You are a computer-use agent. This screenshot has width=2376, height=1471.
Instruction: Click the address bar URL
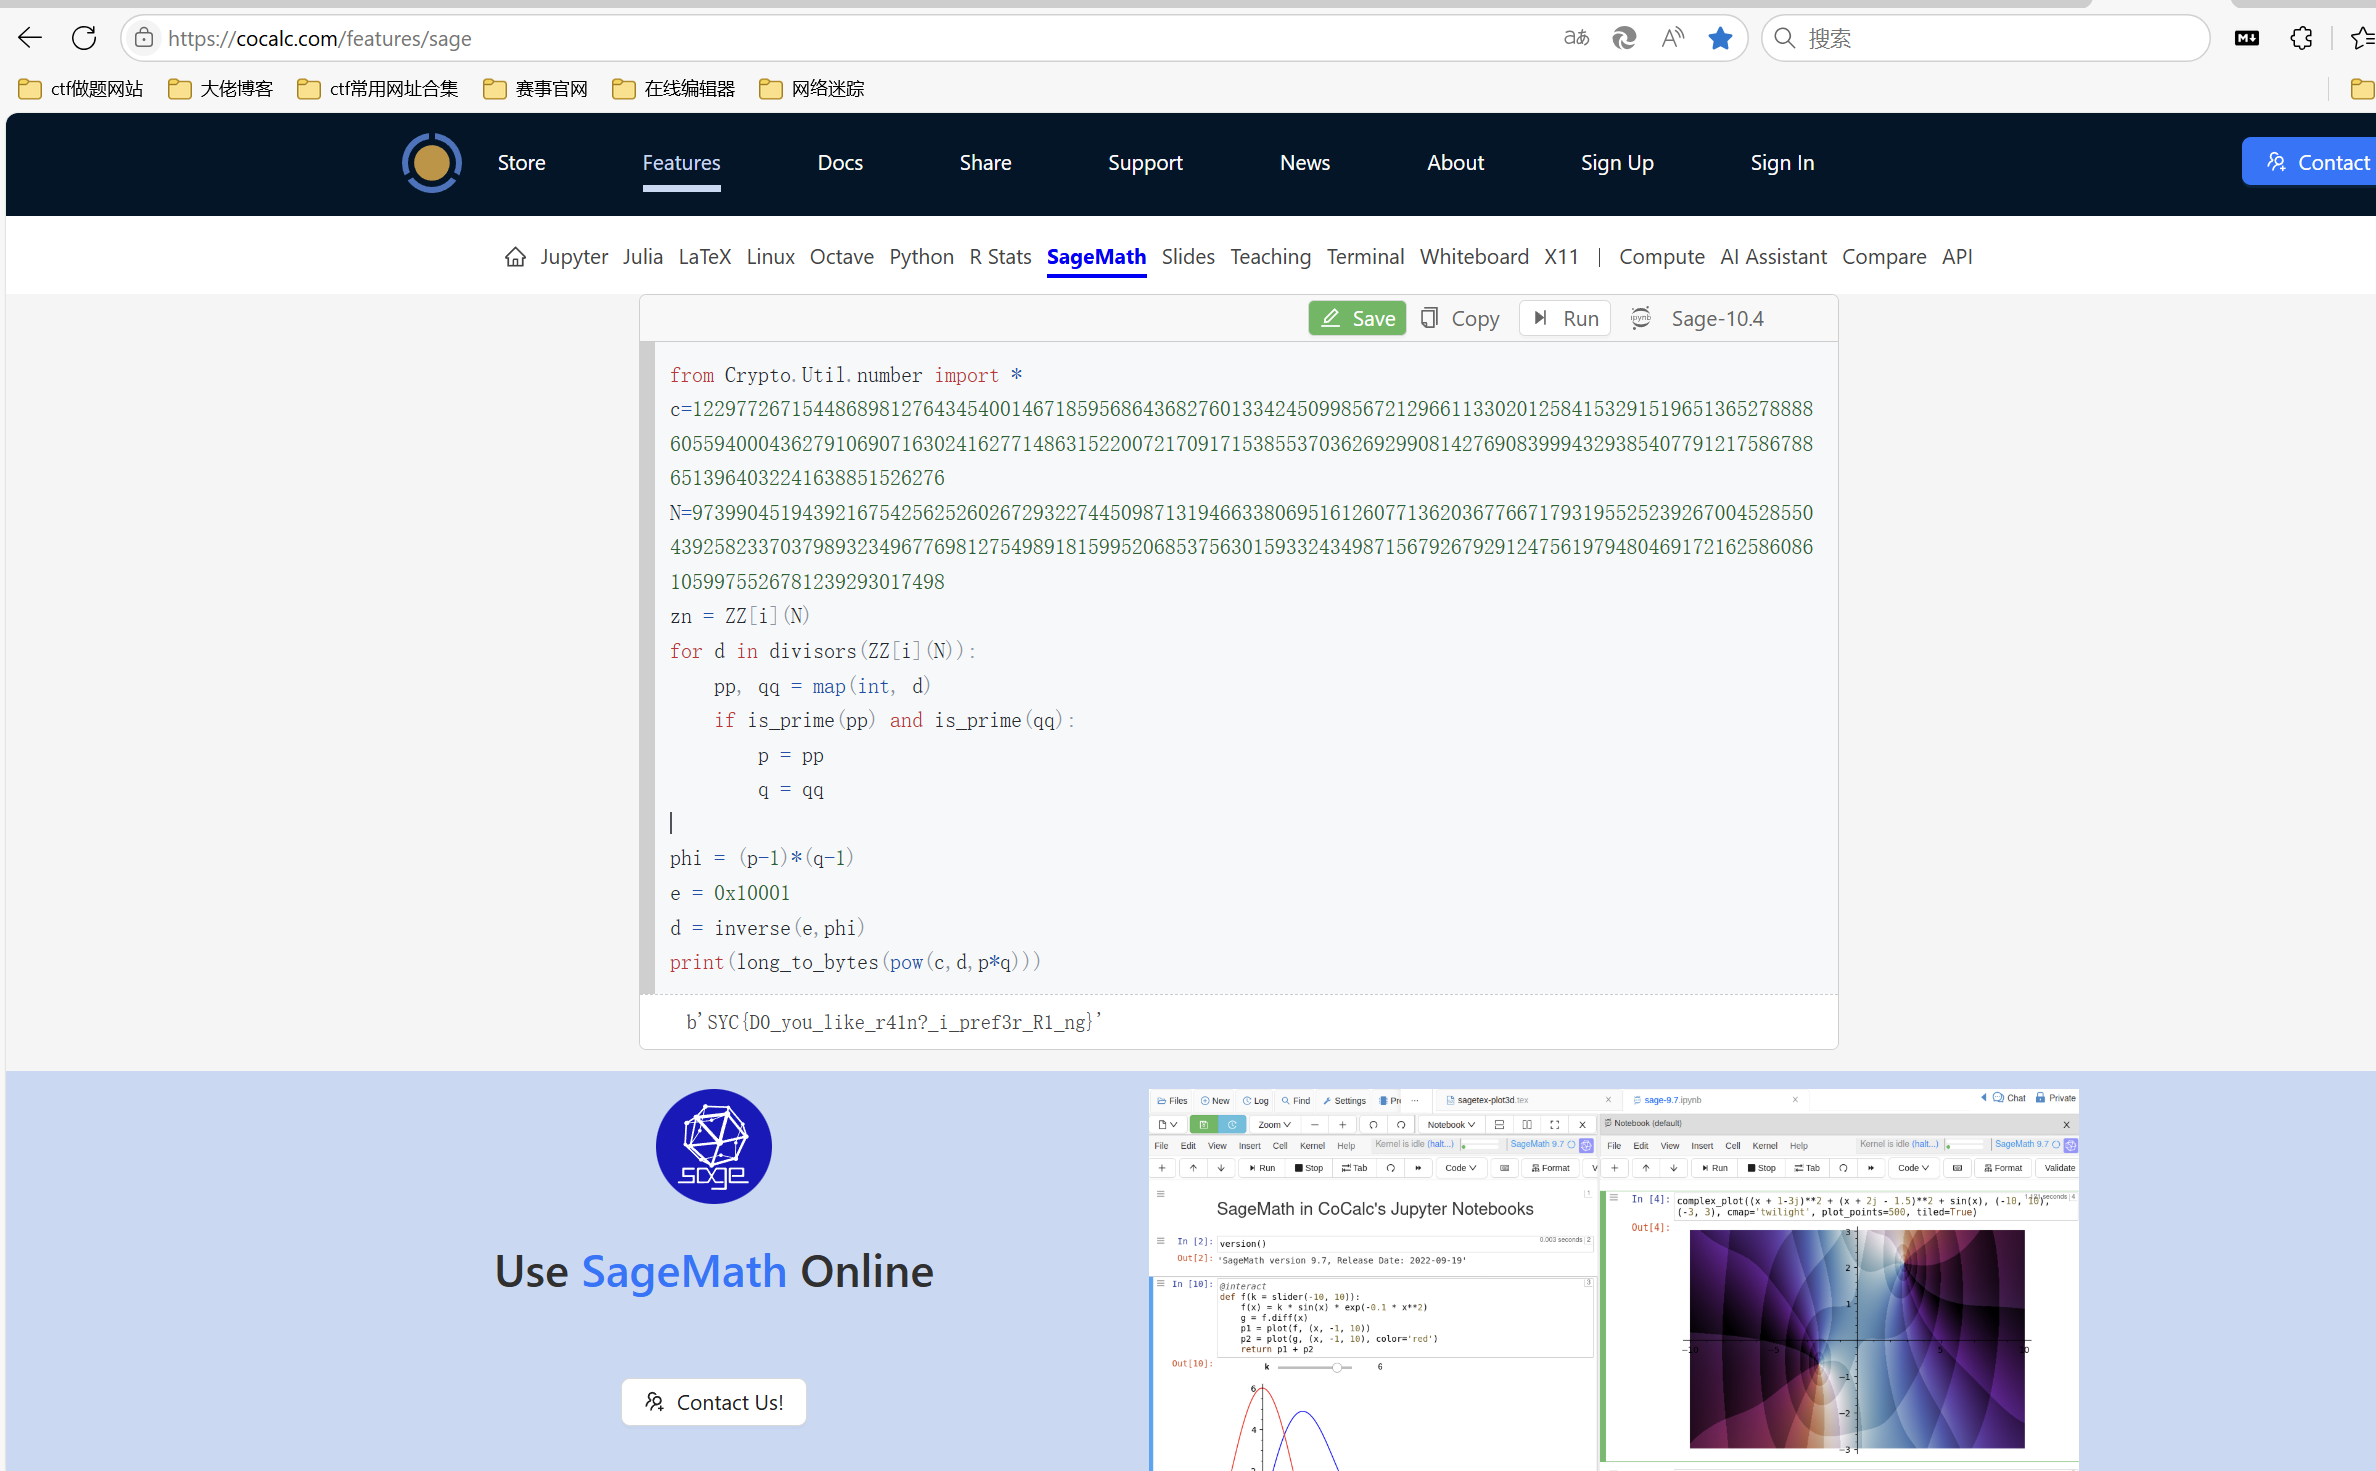[x=320, y=38]
